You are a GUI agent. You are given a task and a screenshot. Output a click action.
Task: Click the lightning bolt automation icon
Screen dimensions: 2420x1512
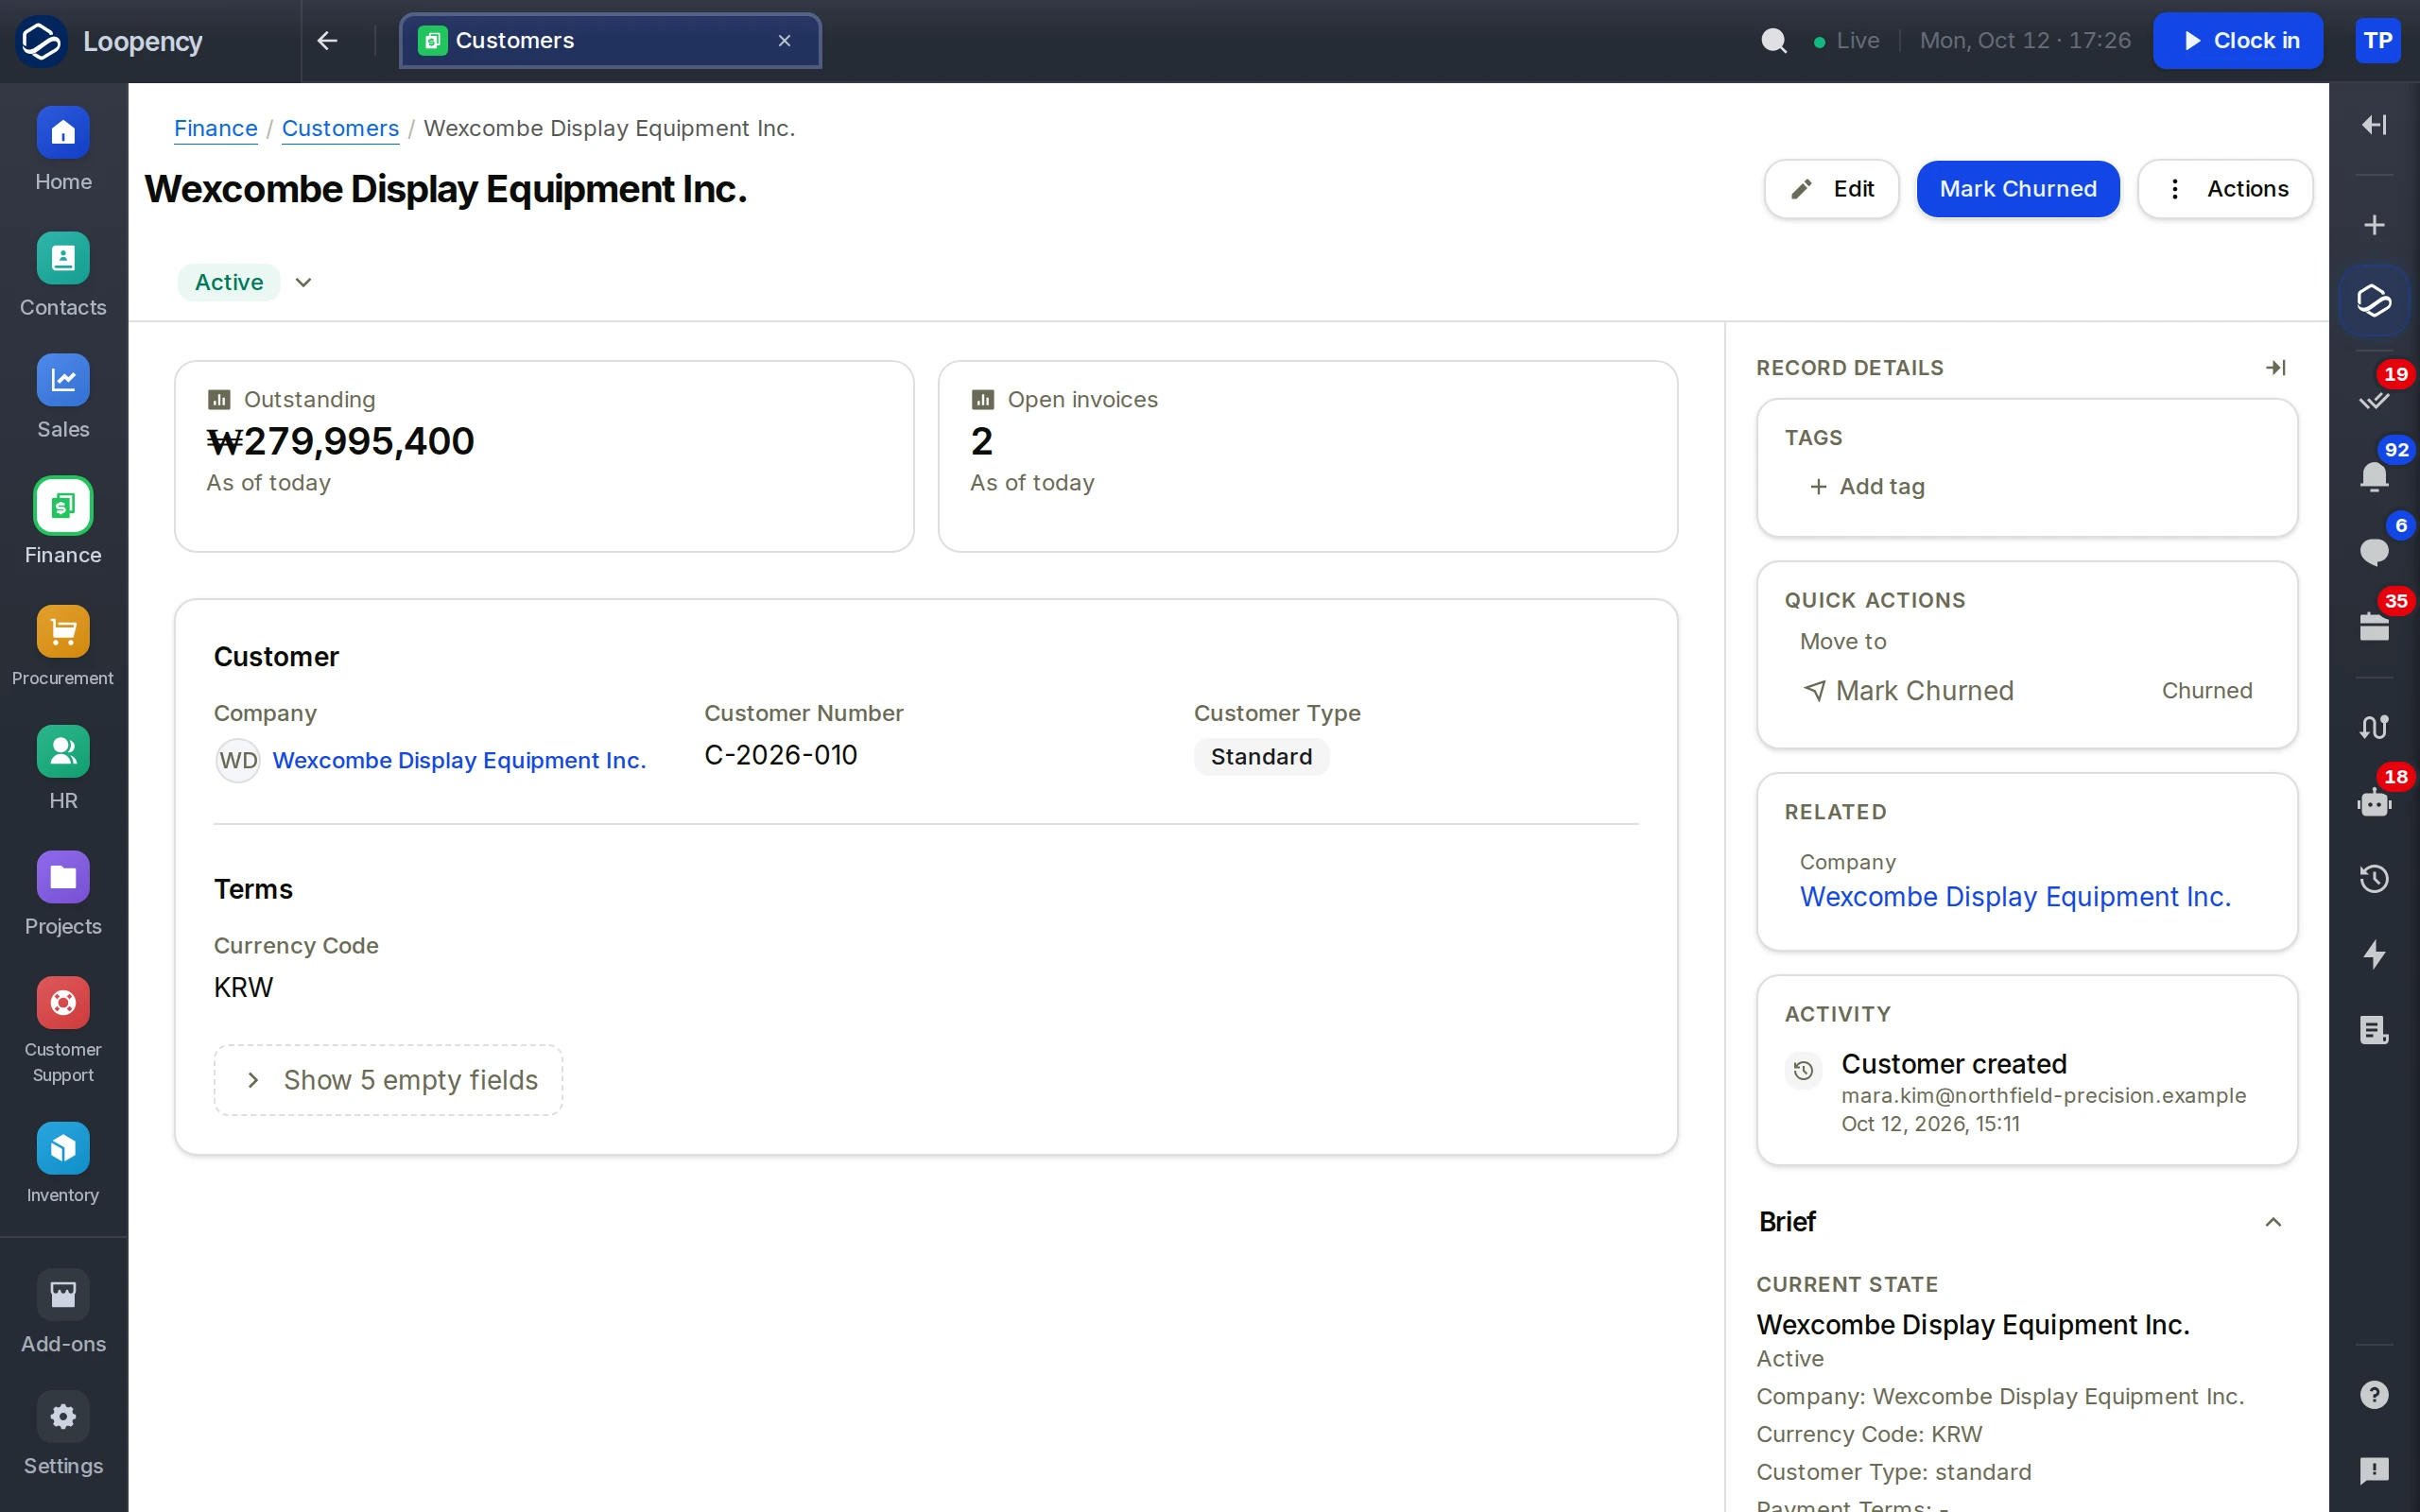(2374, 955)
